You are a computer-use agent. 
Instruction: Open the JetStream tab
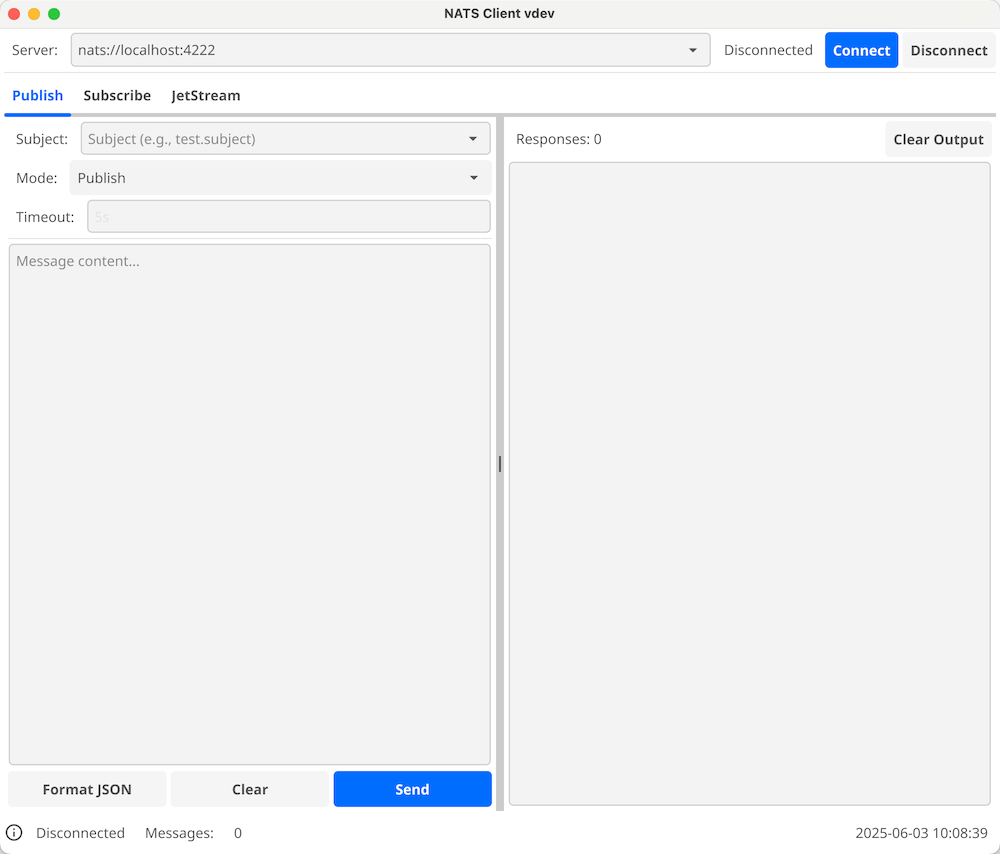click(x=206, y=96)
